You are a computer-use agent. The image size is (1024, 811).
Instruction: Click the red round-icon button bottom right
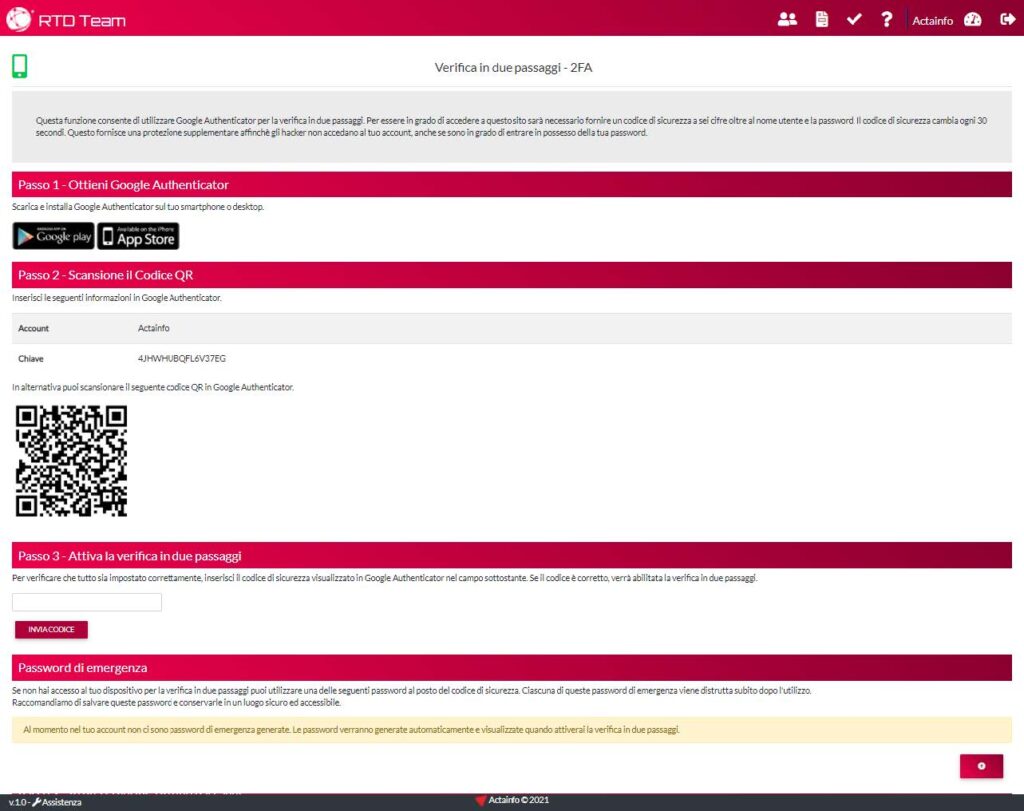pos(981,766)
